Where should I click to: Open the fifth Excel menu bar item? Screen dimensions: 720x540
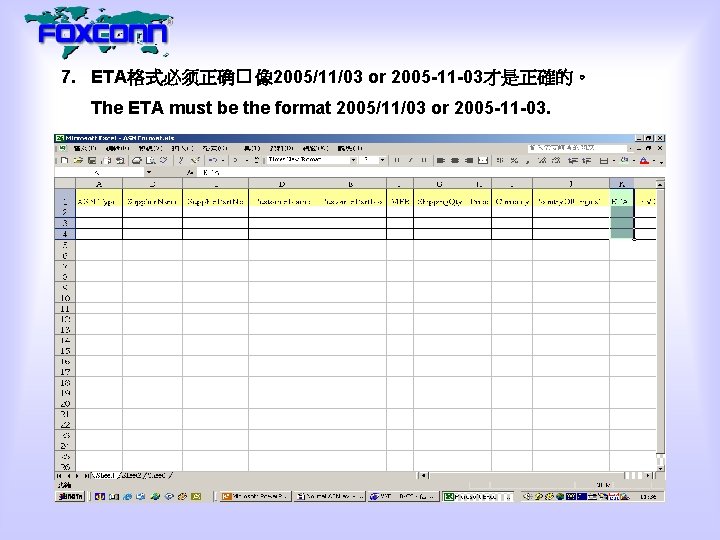[215, 148]
